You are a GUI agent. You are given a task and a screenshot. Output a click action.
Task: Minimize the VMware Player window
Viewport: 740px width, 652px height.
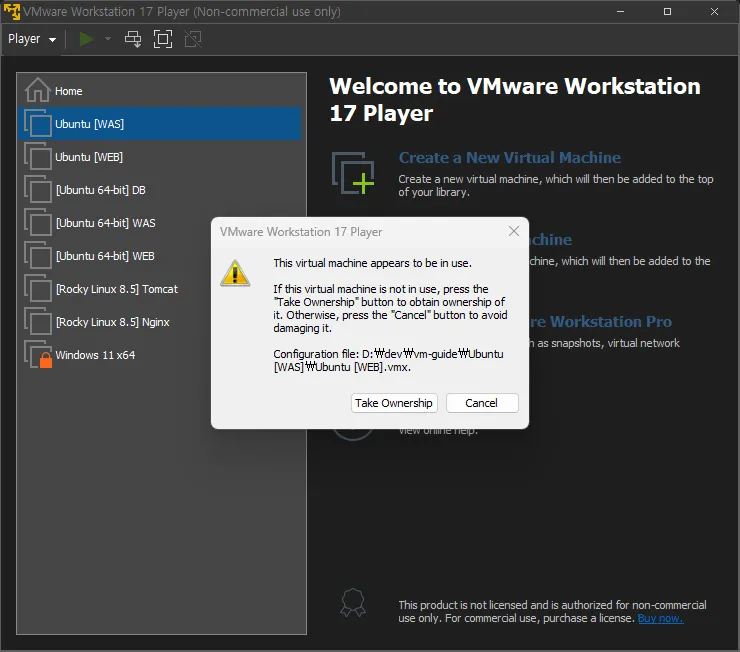click(x=621, y=11)
